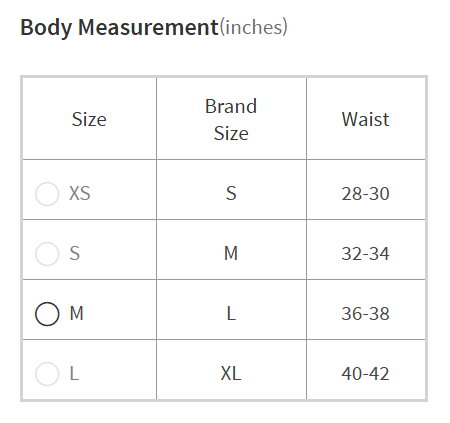Click the 36-38 waist cell

point(365,314)
